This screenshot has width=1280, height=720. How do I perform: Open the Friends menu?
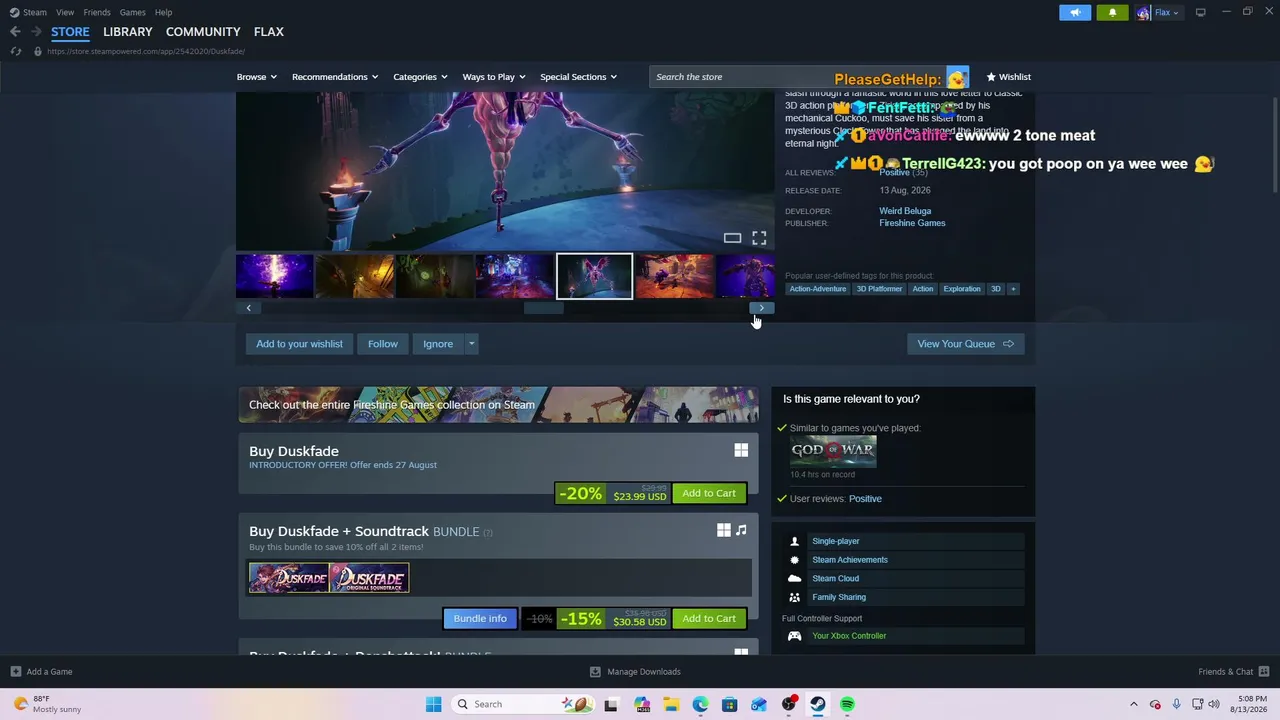point(97,12)
